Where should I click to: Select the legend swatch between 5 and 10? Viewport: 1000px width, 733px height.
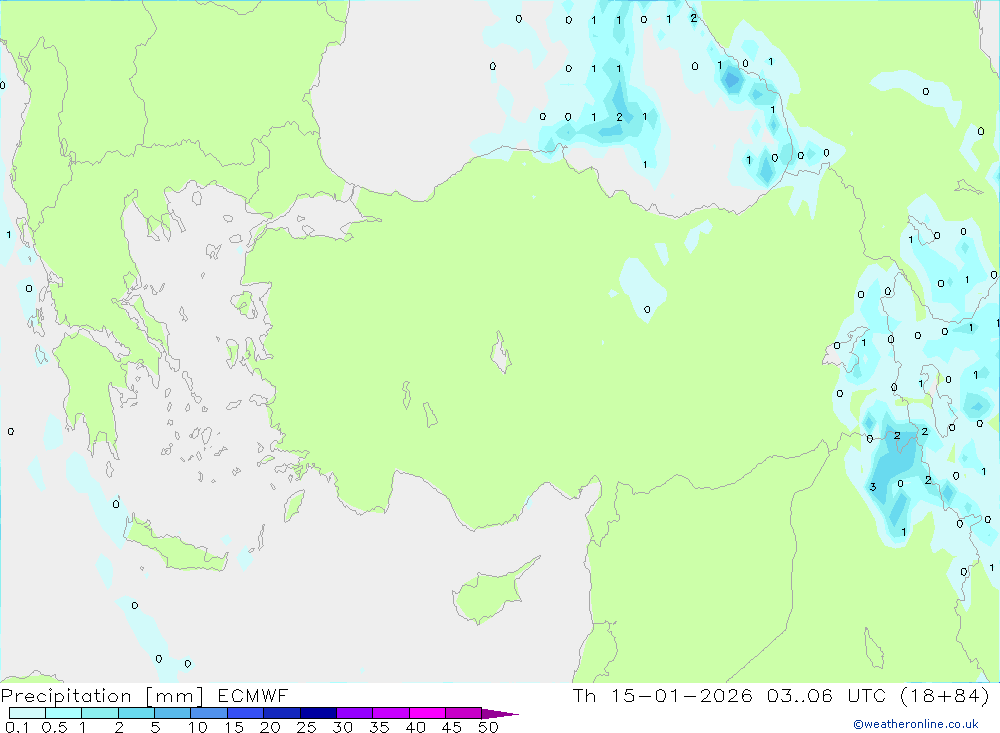(173, 713)
